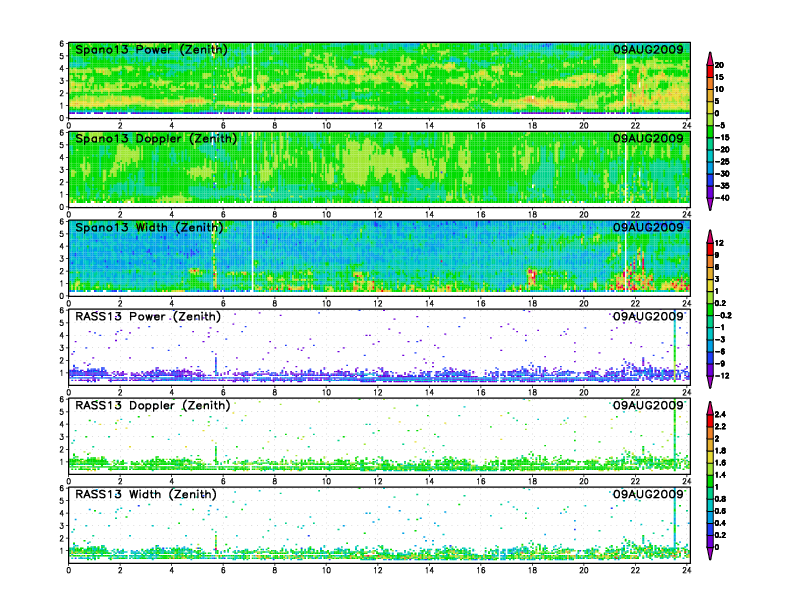The height and width of the screenshot is (612, 792).
Task: Click the "Spano13 Width (Zenith)" panel title
Action: pyautogui.click(x=149, y=227)
